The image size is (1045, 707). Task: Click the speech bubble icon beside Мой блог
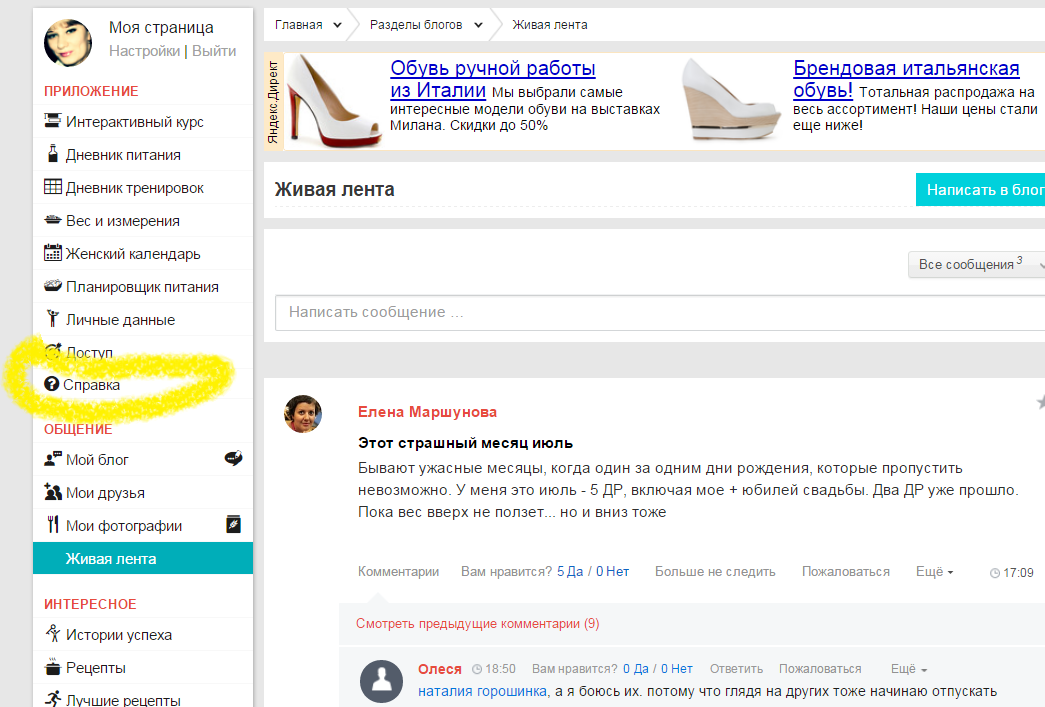(x=233, y=459)
